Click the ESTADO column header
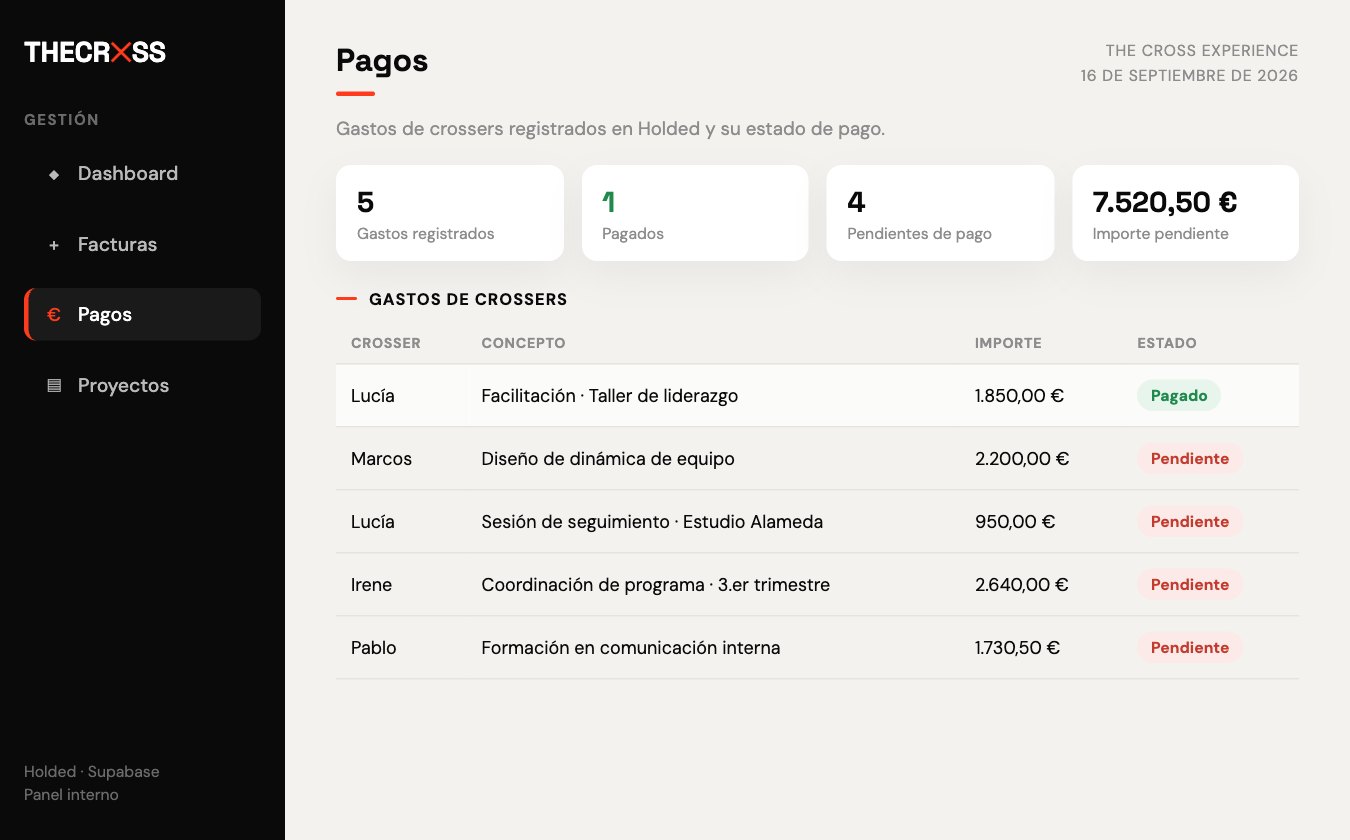1350x840 pixels. pos(1167,343)
